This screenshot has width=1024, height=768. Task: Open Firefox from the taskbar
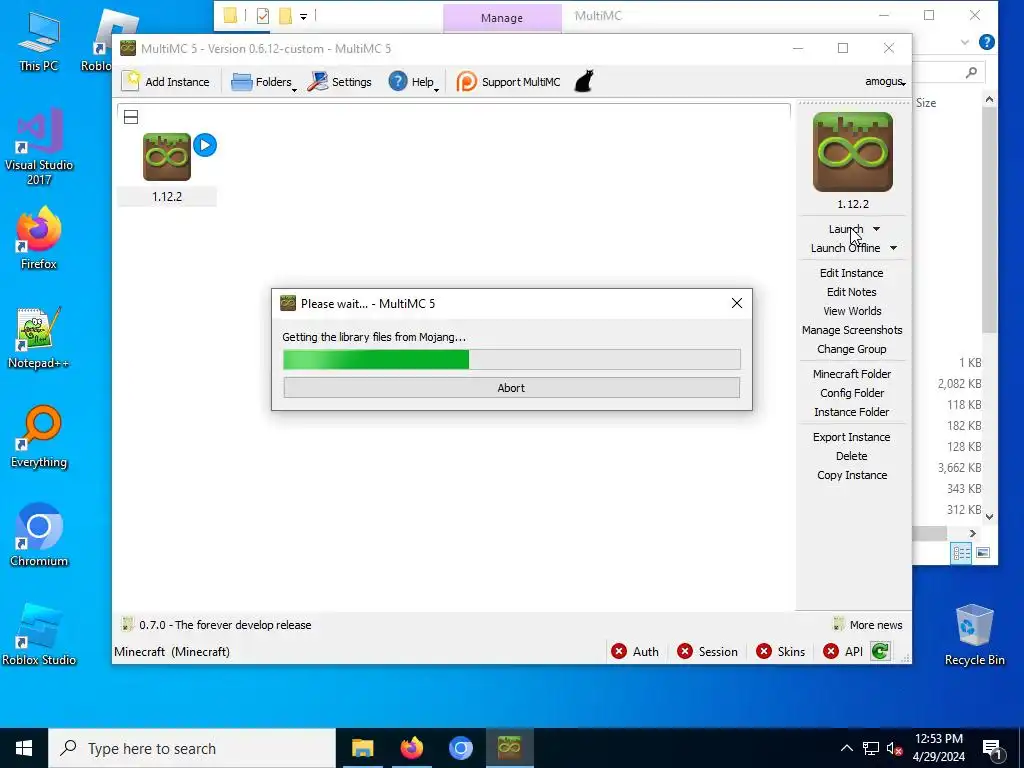[411, 748]
